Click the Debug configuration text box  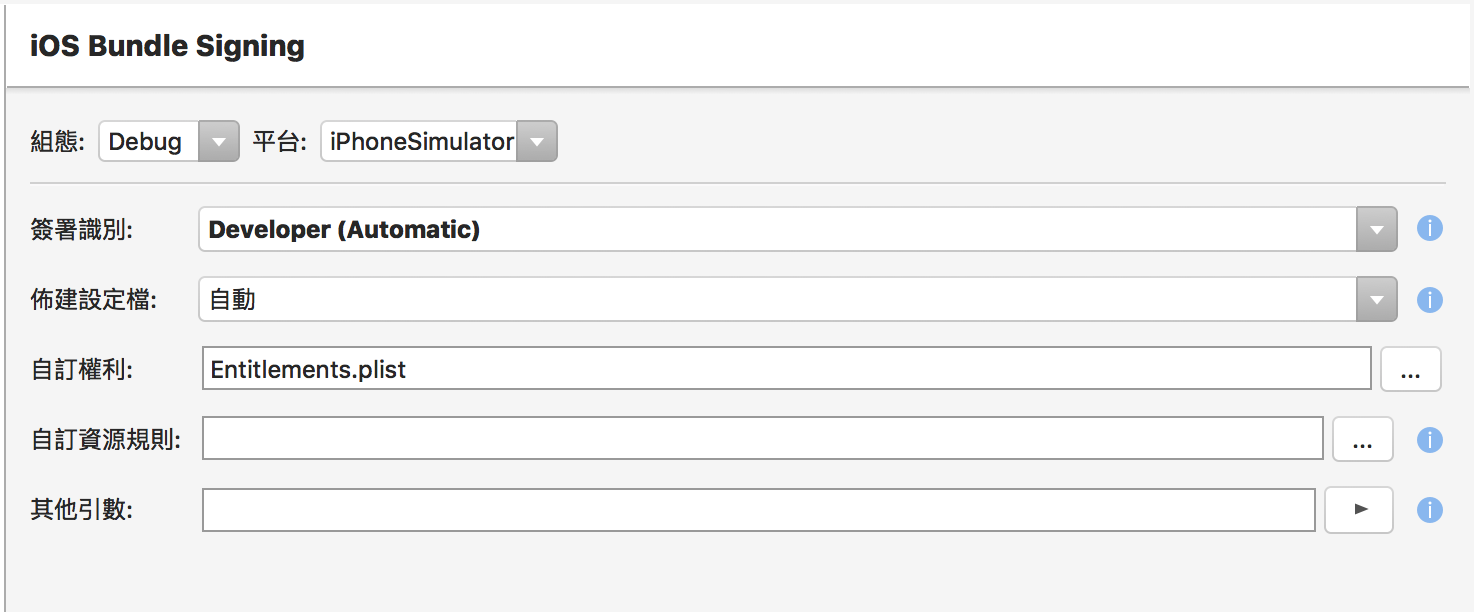coord(149,141)
